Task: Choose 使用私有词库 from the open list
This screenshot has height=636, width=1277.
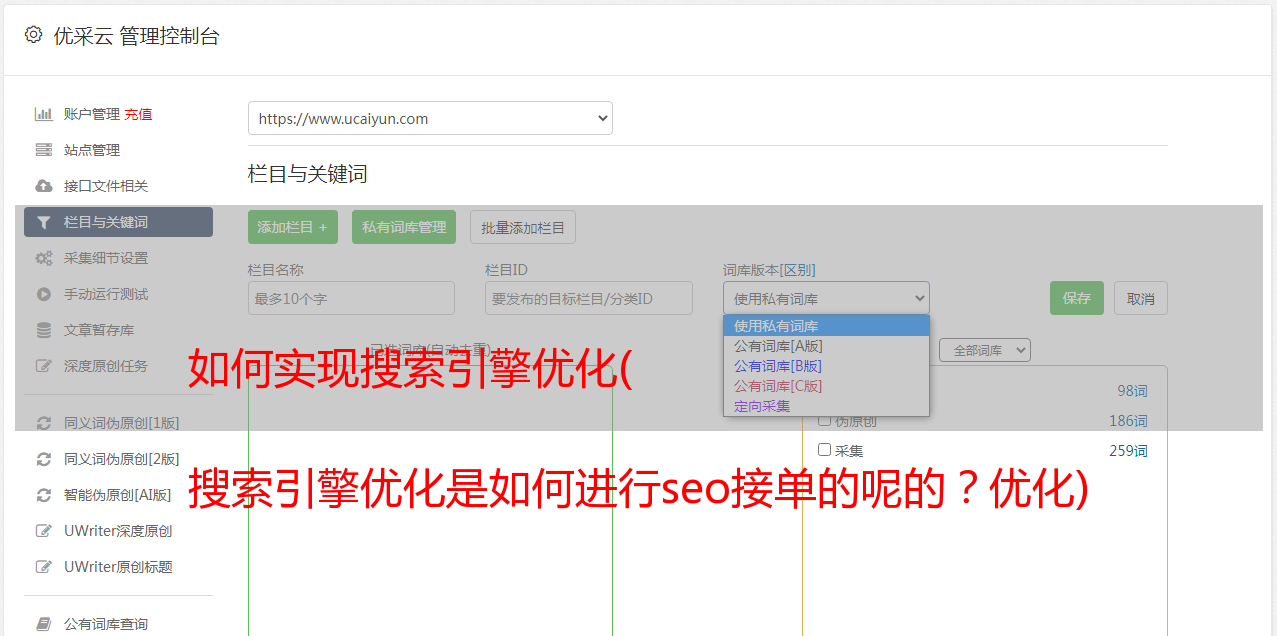Action: coord(826,326)
